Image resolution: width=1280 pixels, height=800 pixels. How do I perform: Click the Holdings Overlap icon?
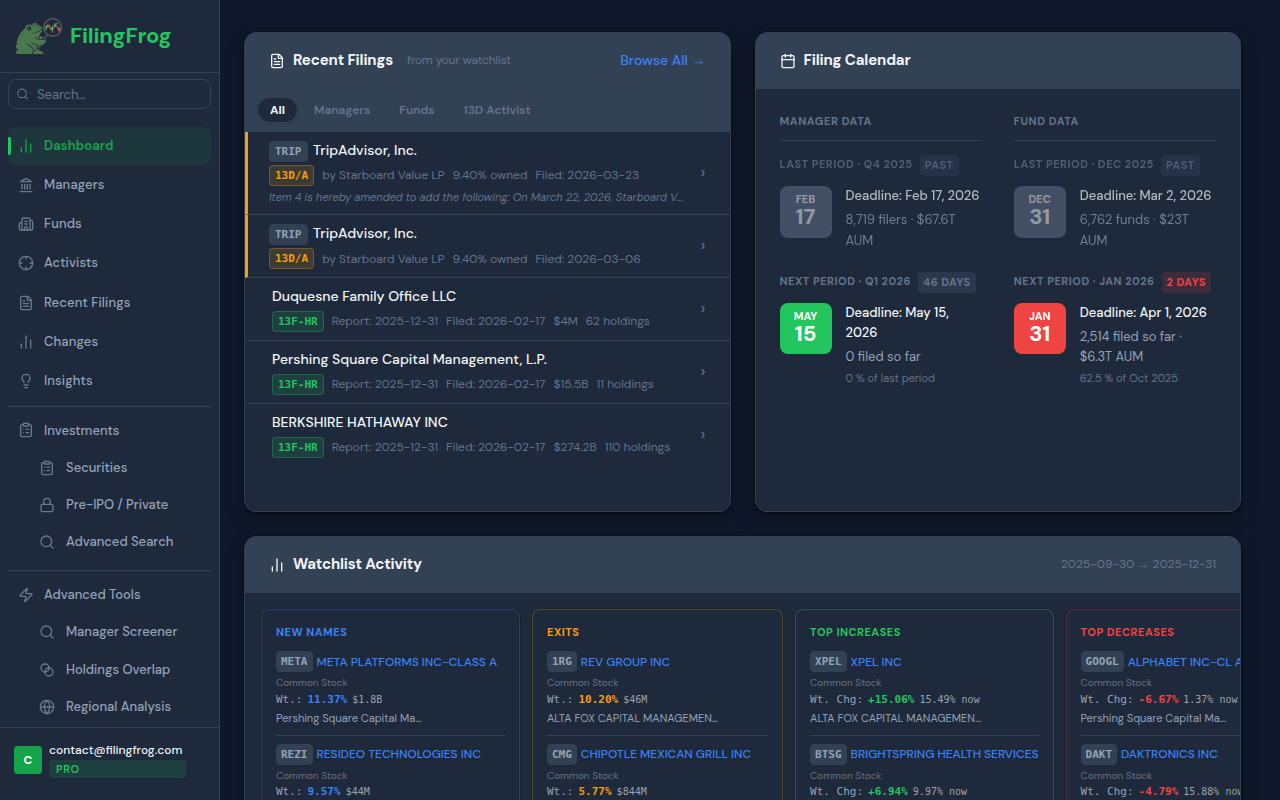47,668
